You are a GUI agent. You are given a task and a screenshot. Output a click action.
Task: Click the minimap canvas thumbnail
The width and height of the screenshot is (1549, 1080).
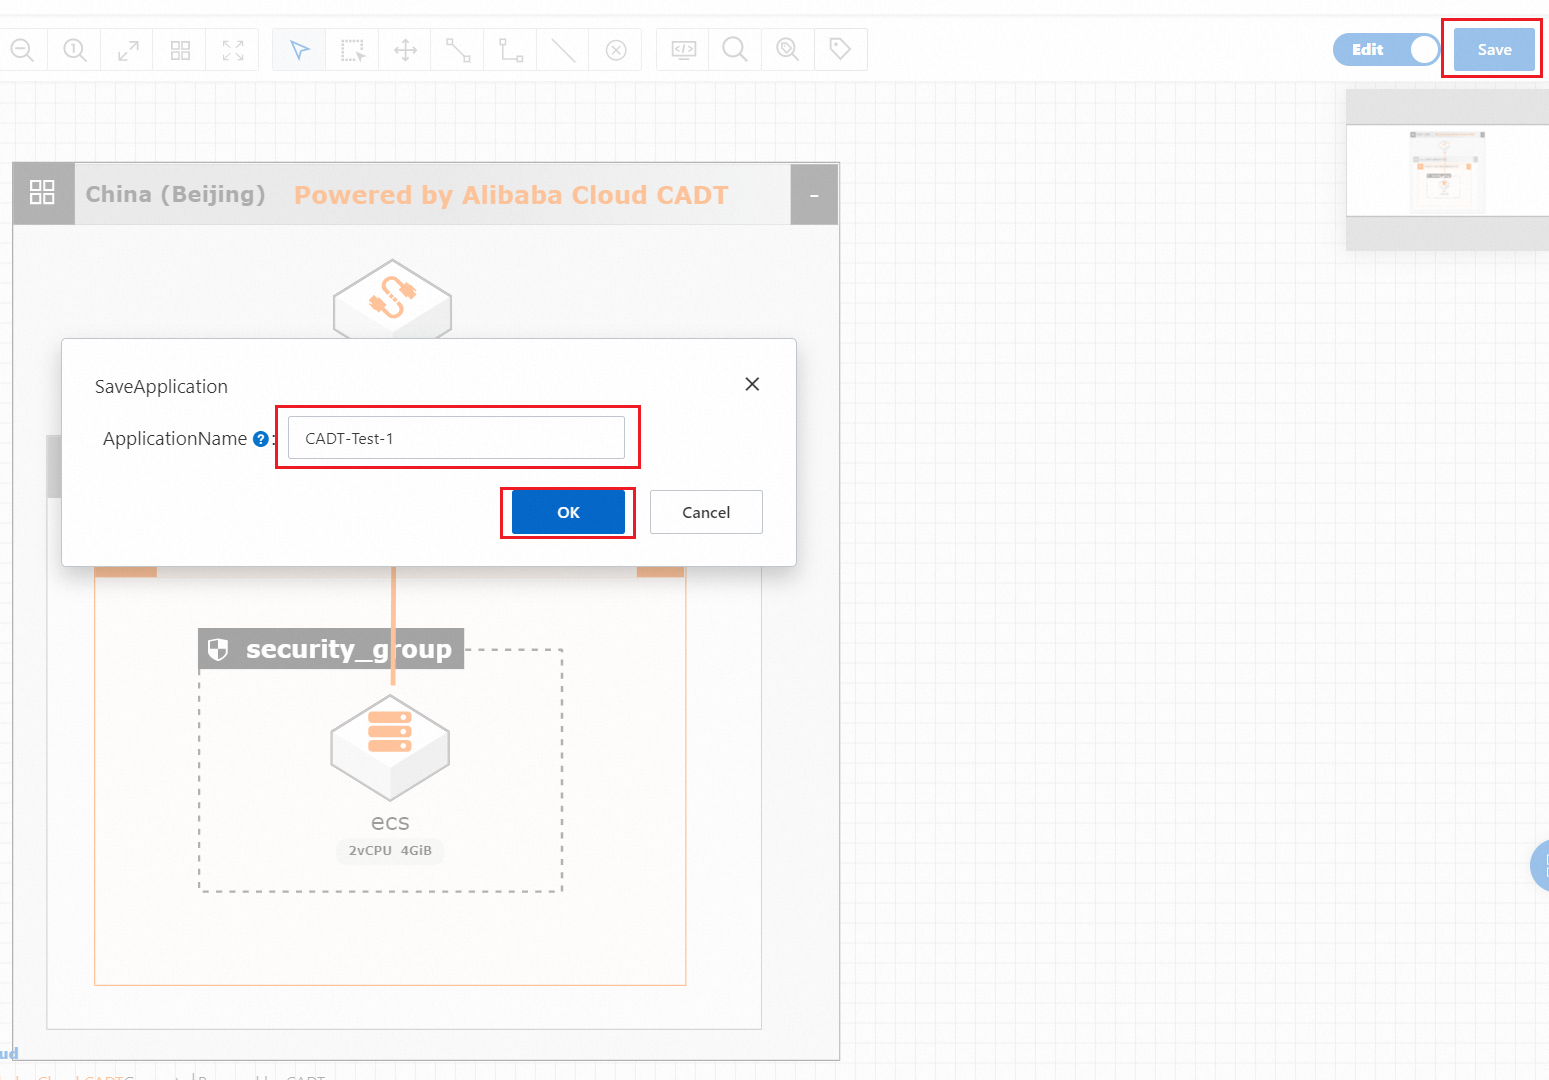[1447, 170]
